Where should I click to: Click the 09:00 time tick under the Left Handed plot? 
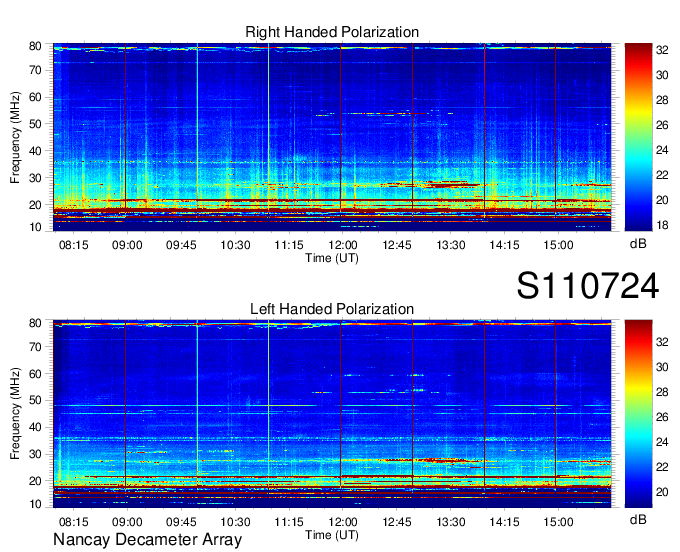coord(127,522)
